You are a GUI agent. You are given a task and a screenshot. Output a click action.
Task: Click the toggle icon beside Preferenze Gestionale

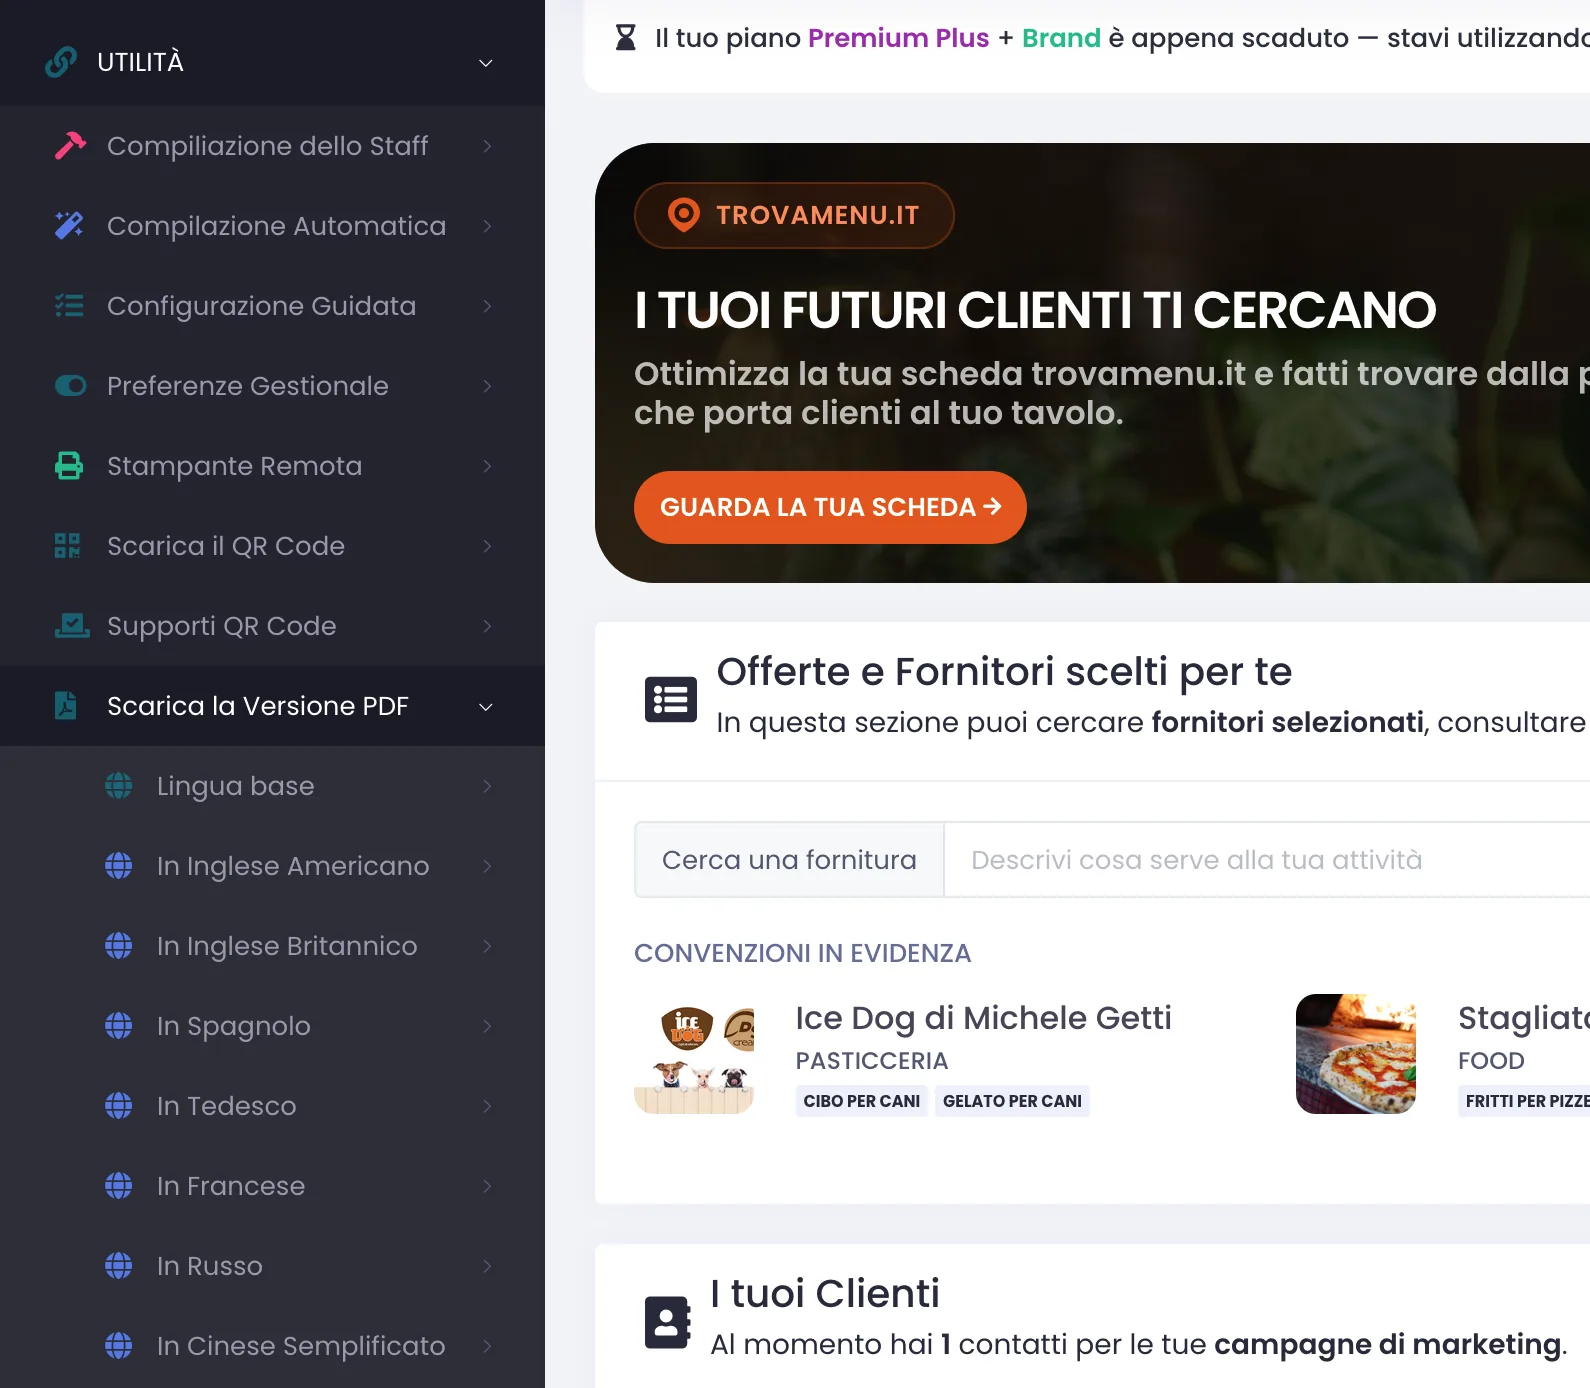coord(70,386)
